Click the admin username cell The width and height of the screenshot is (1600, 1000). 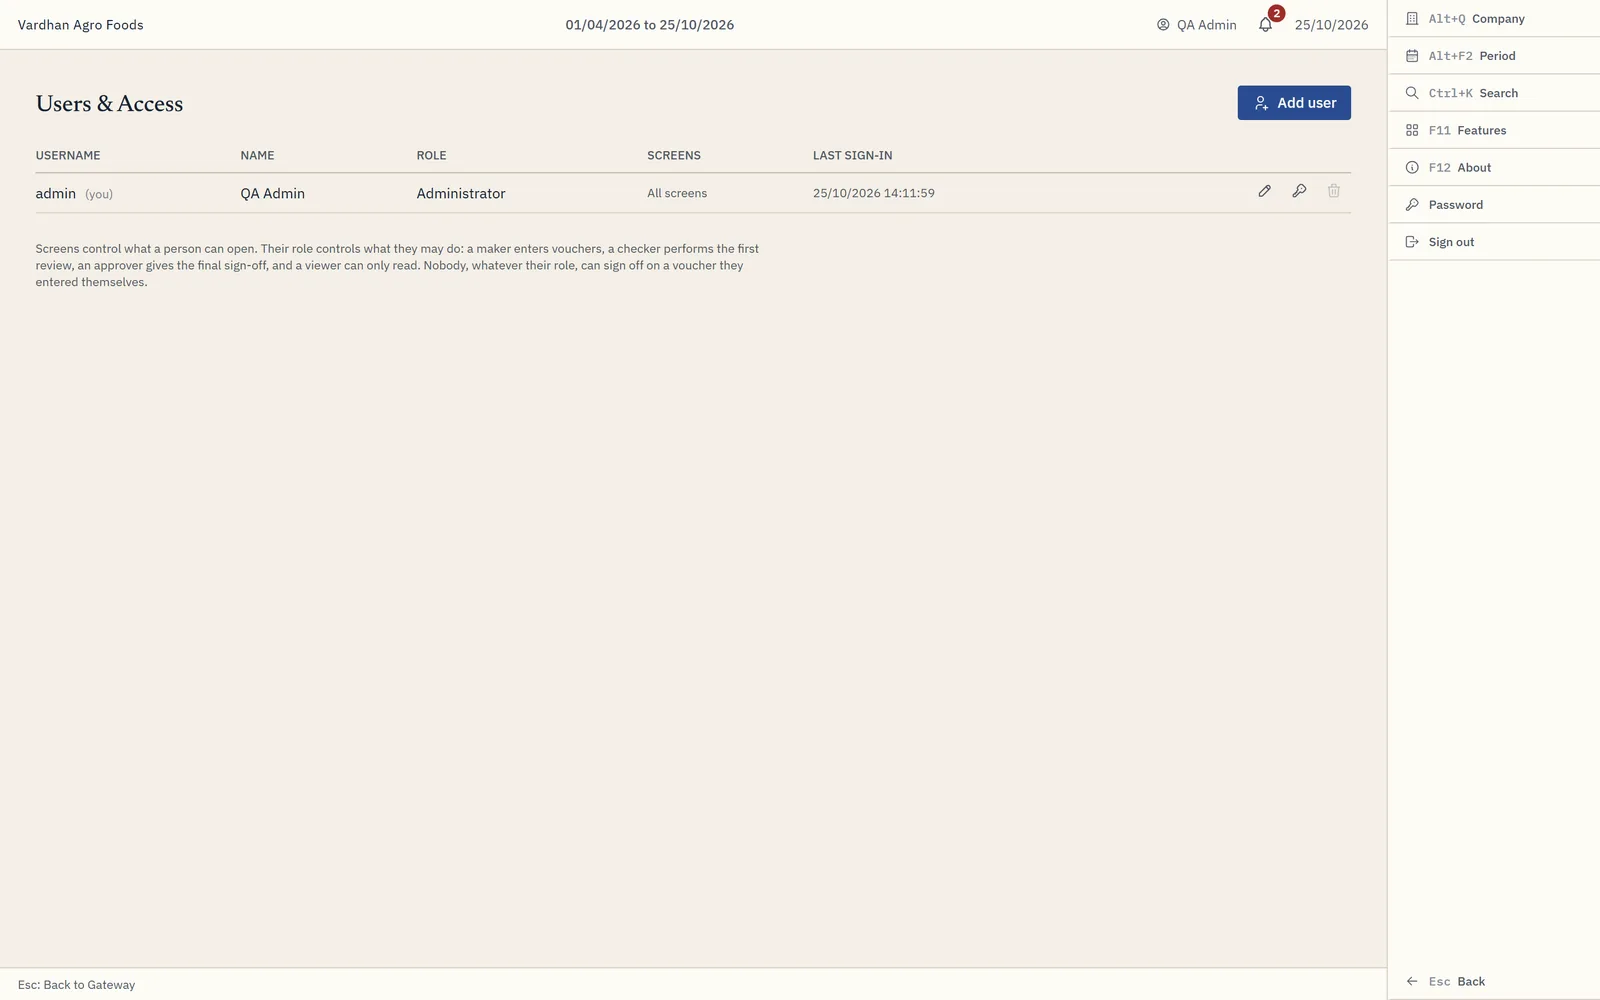56,193
